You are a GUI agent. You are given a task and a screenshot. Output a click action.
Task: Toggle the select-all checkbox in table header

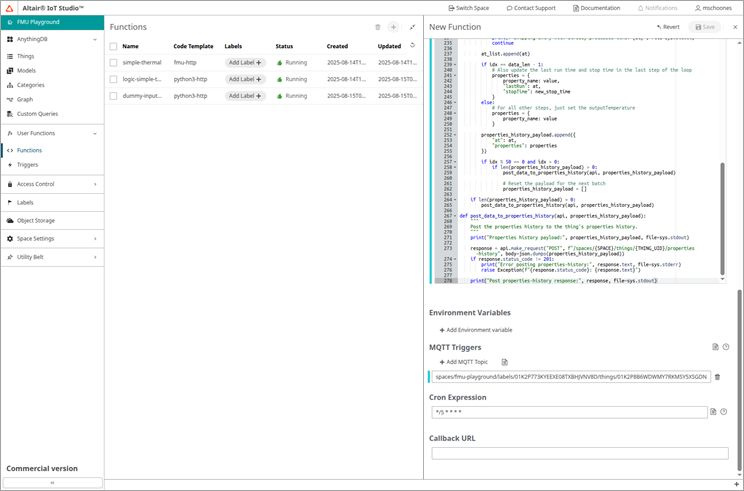coord(113,46)
